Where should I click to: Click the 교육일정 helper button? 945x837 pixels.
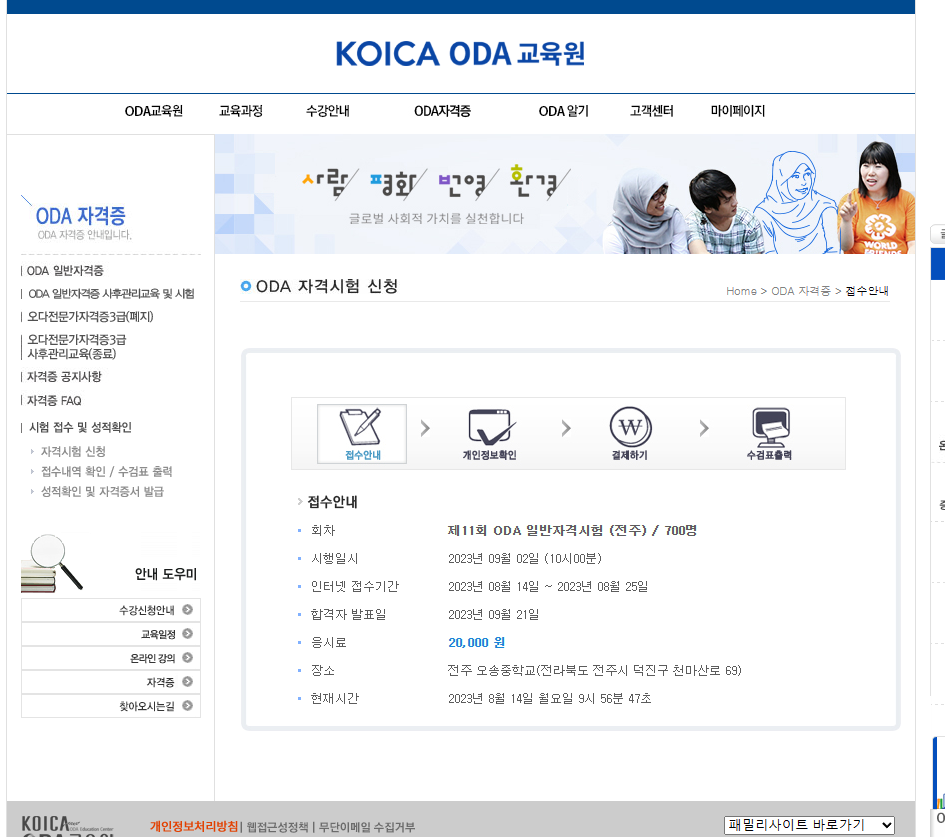(x=111, y=634)
